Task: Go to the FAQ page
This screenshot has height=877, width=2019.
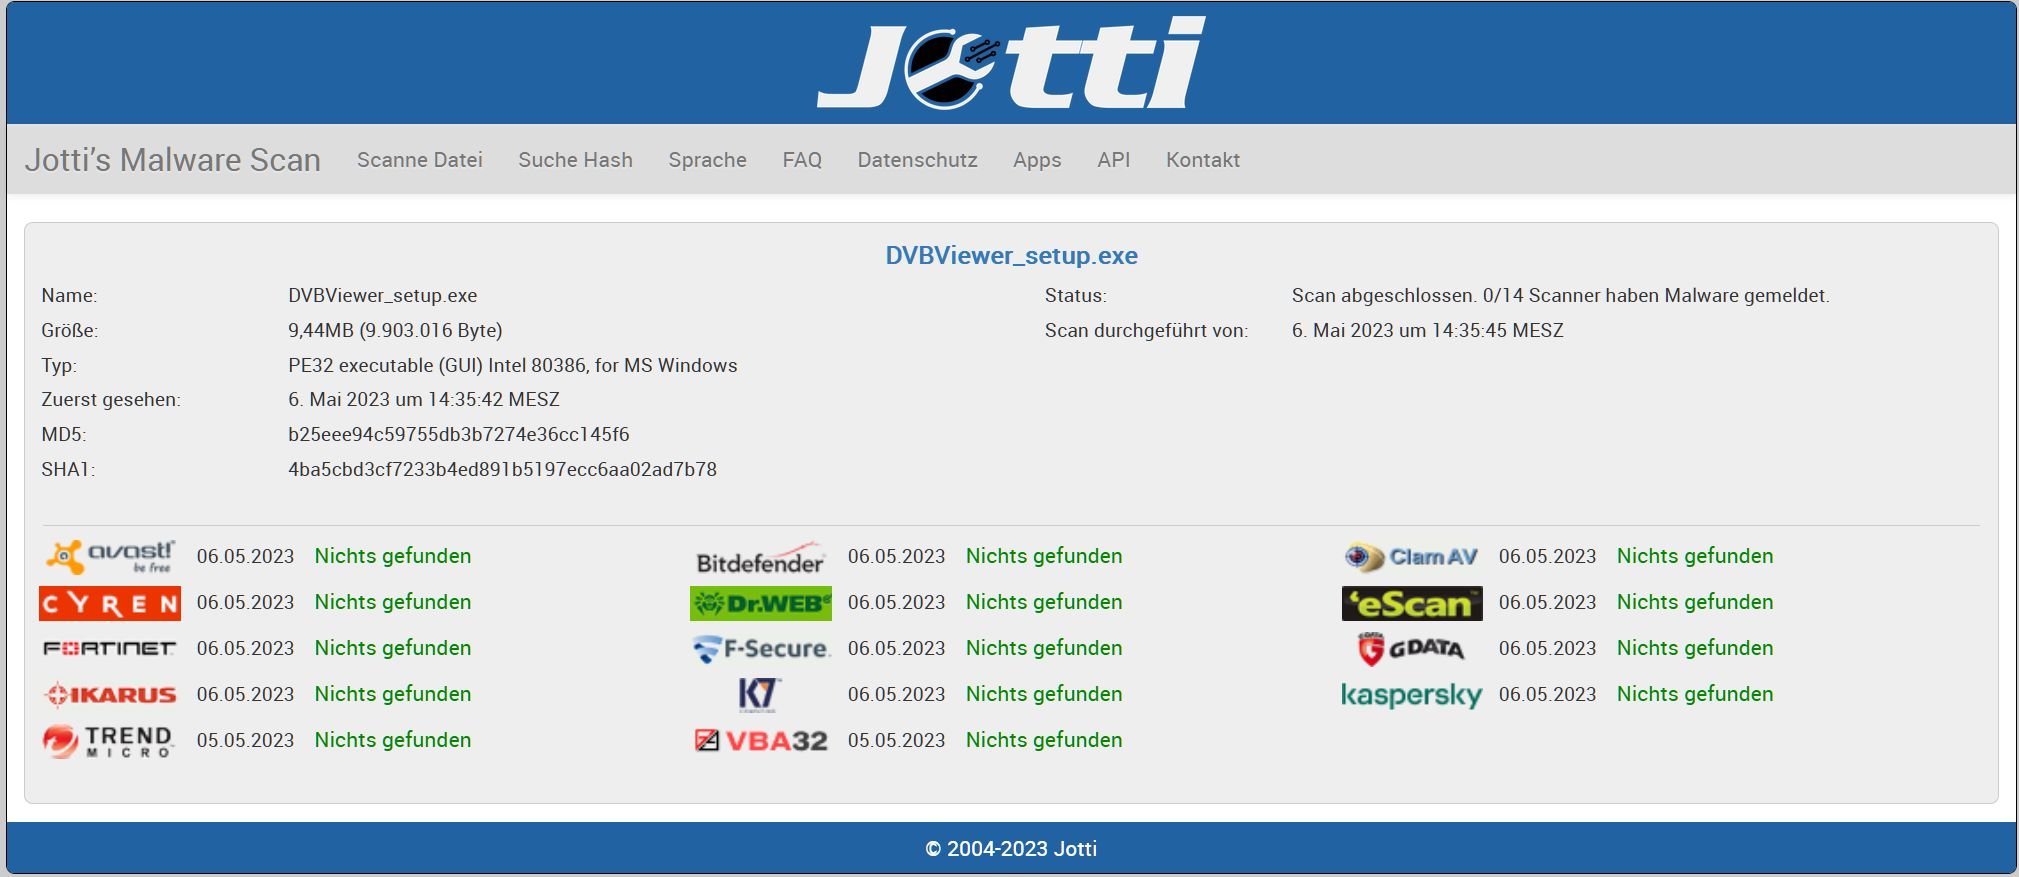Action: coord(802,160)
